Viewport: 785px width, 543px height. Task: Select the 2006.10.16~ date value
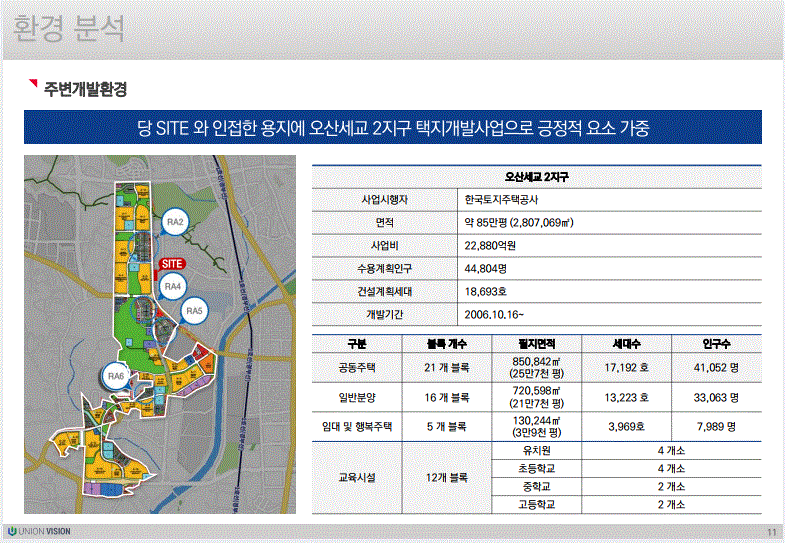click(x=494, y=315)
